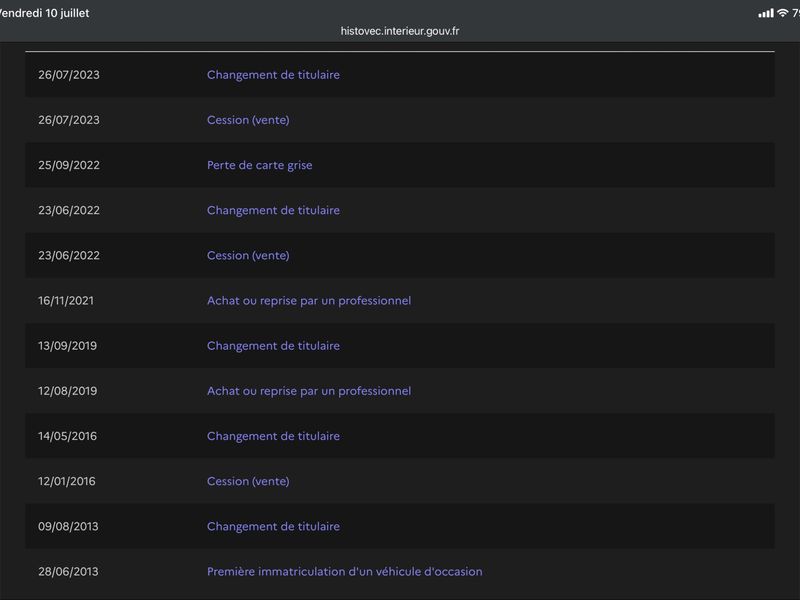Select date 23/06/2022 beside 'Cession (vente)'
This screenshot has width=800, height=600.
tap(69, 256)
